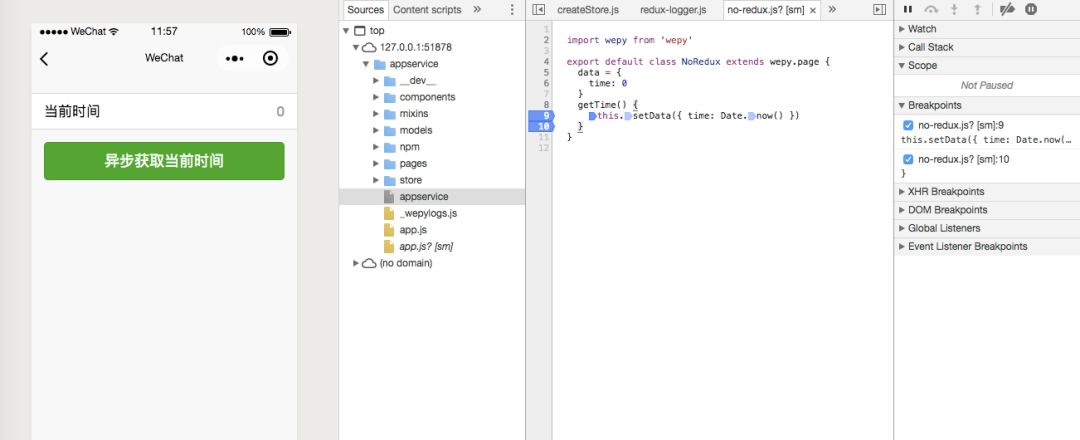This screenshot has height=440, width=1080.
Task: Toggle the debugger sidebar icon
Action: pos(879,10)
